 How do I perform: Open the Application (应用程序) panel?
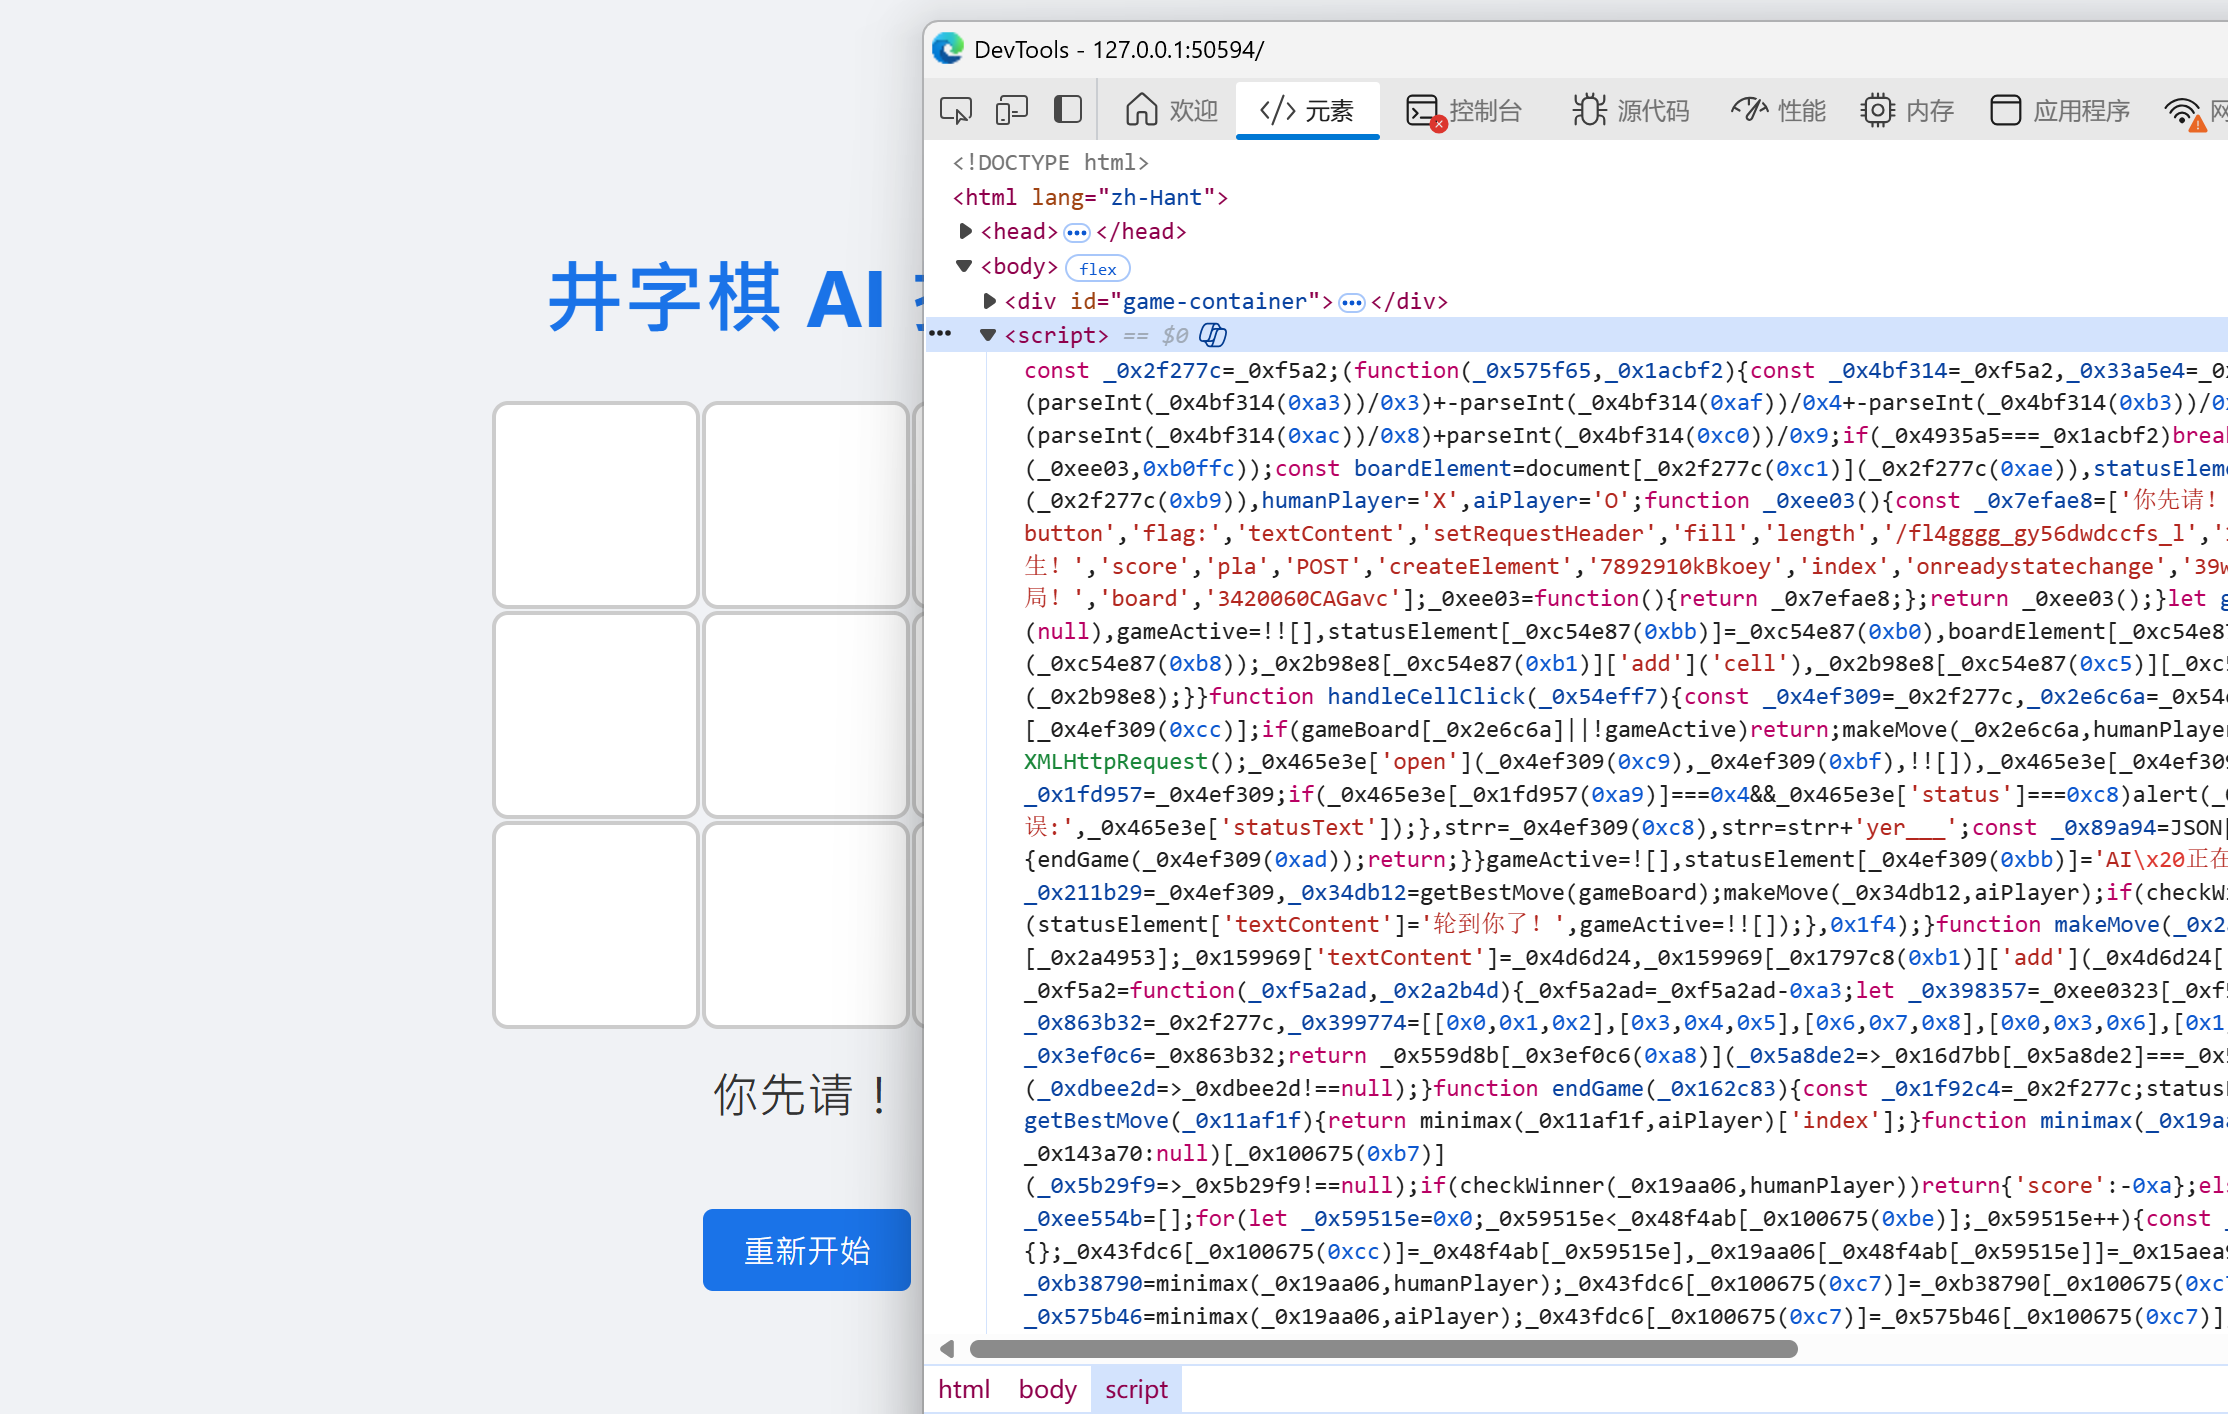[2060, 110]
